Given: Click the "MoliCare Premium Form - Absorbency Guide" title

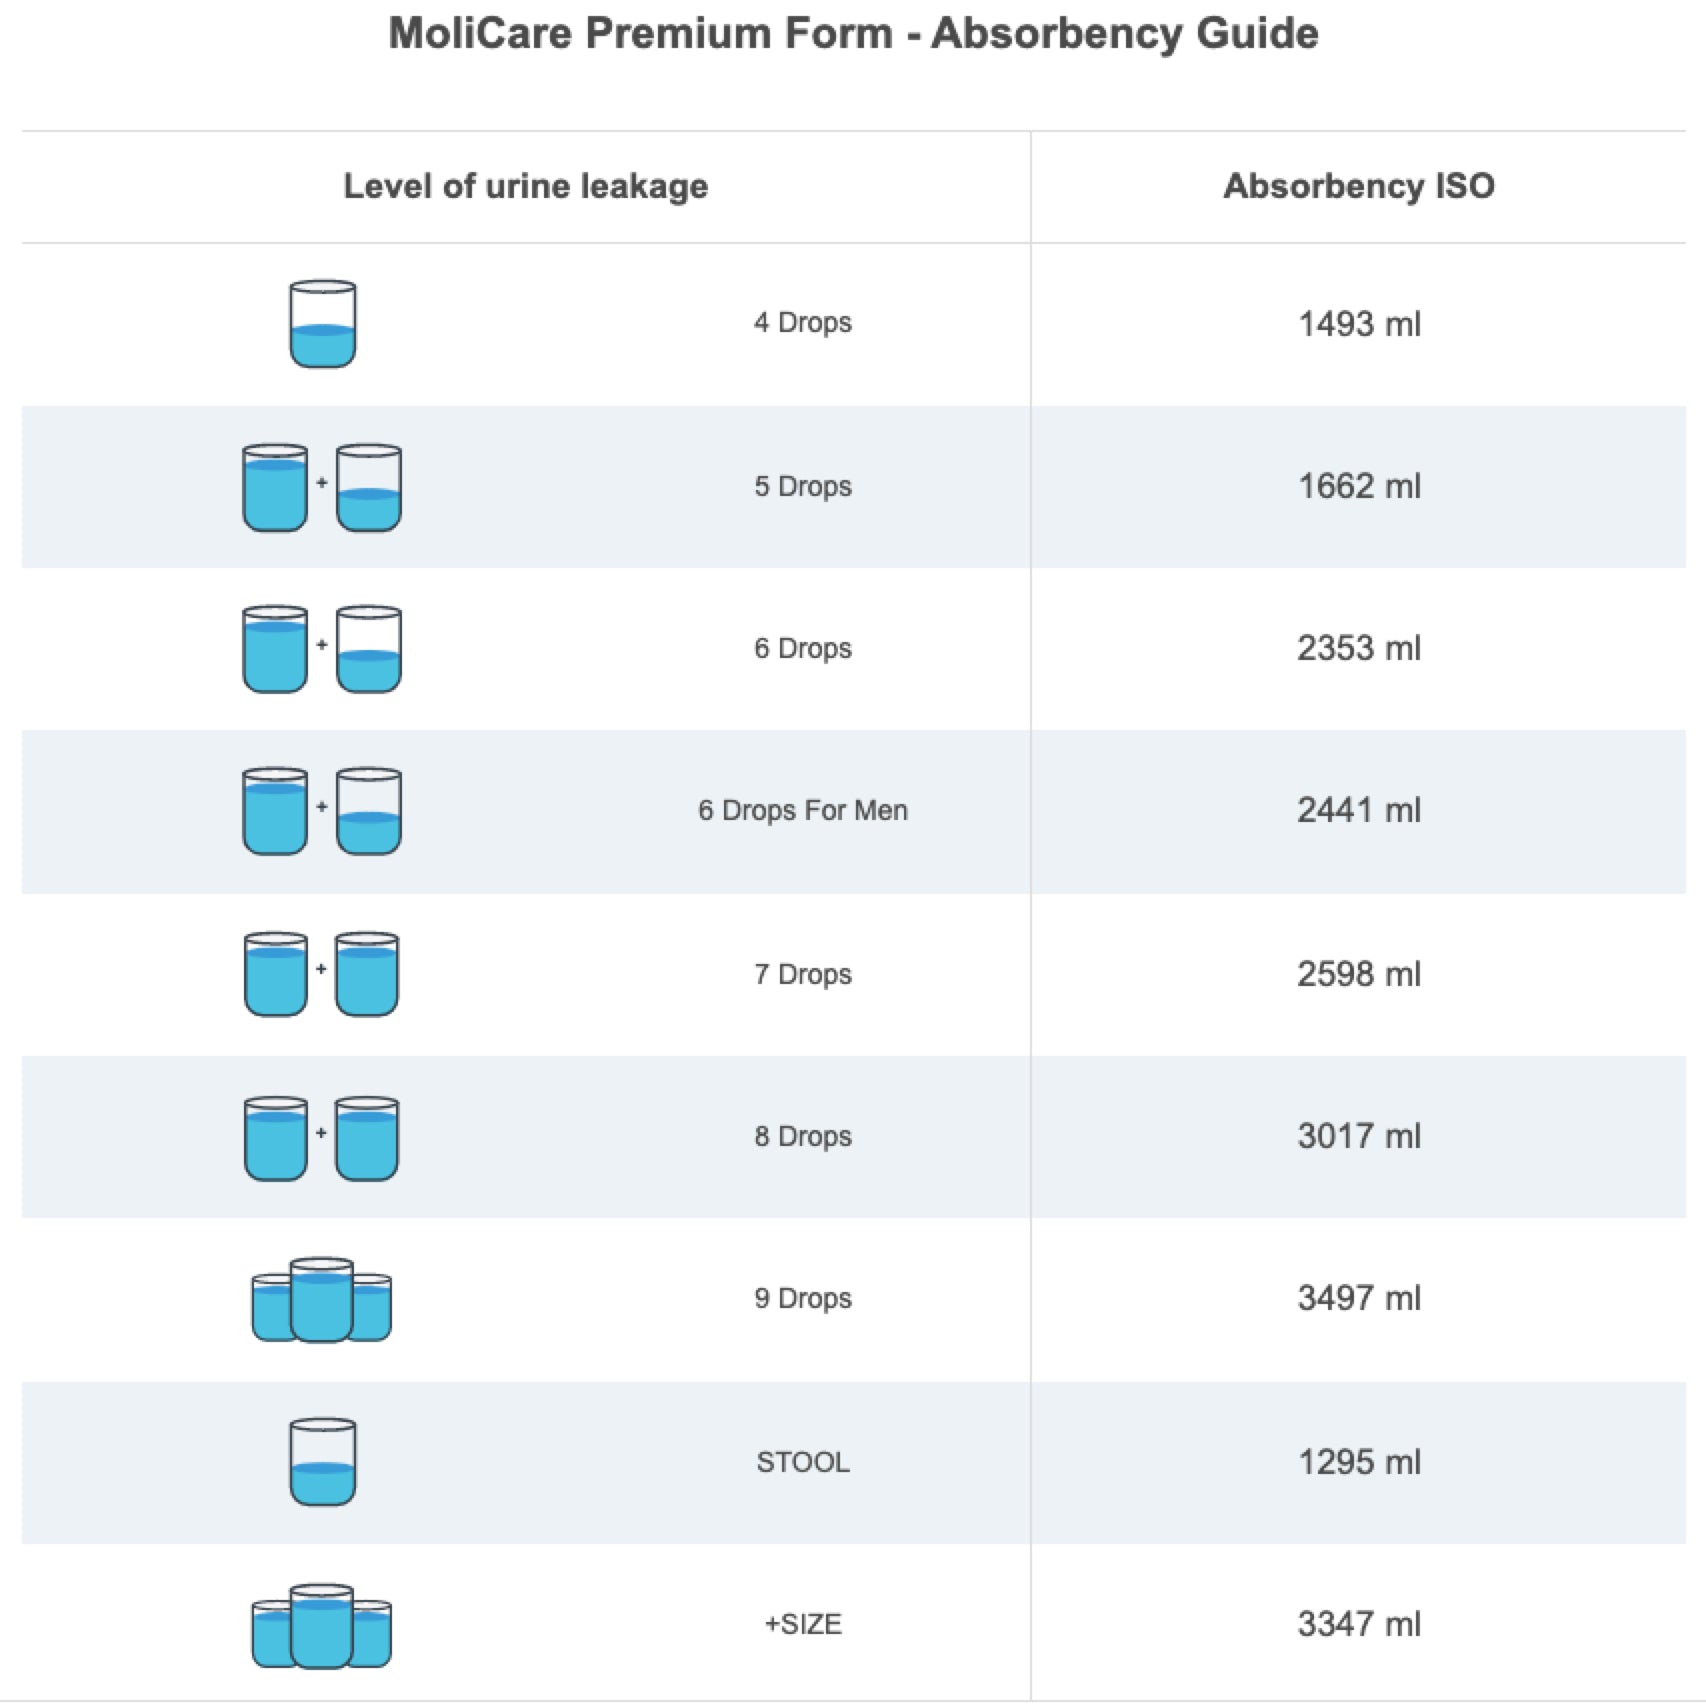Looking at the screenshot, I should (853, 33).
